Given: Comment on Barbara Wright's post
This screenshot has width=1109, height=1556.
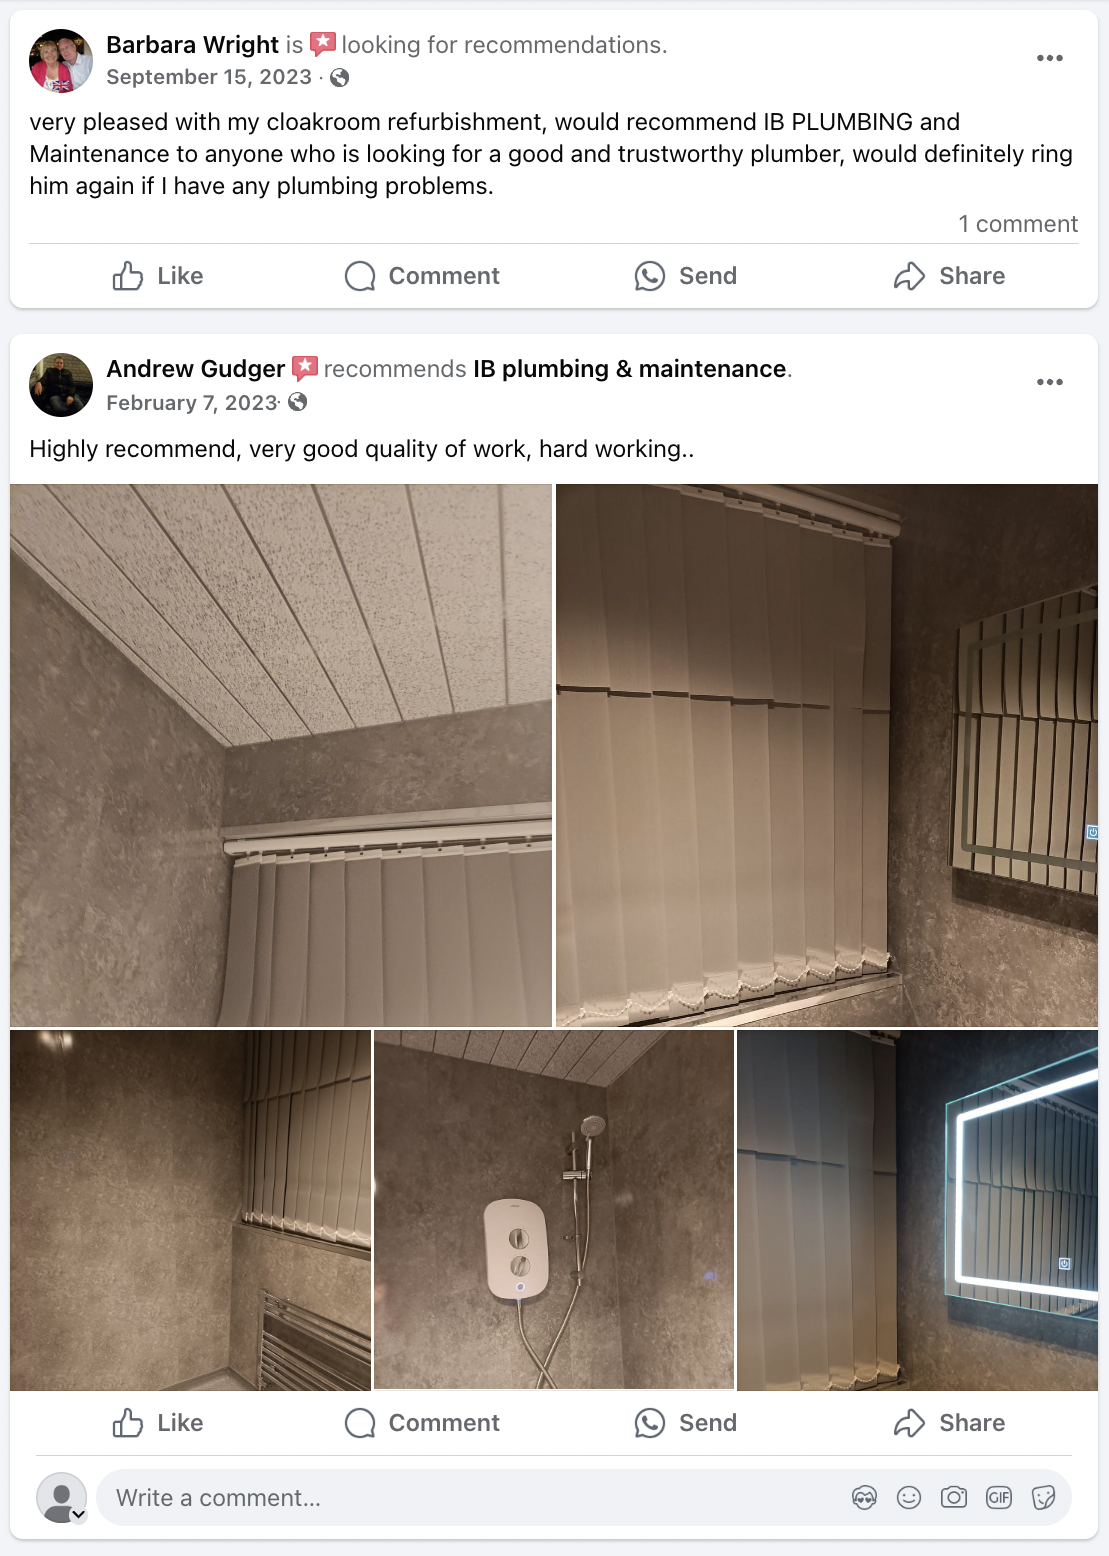Looking at the screenshot, I should (x=421, y=276).
